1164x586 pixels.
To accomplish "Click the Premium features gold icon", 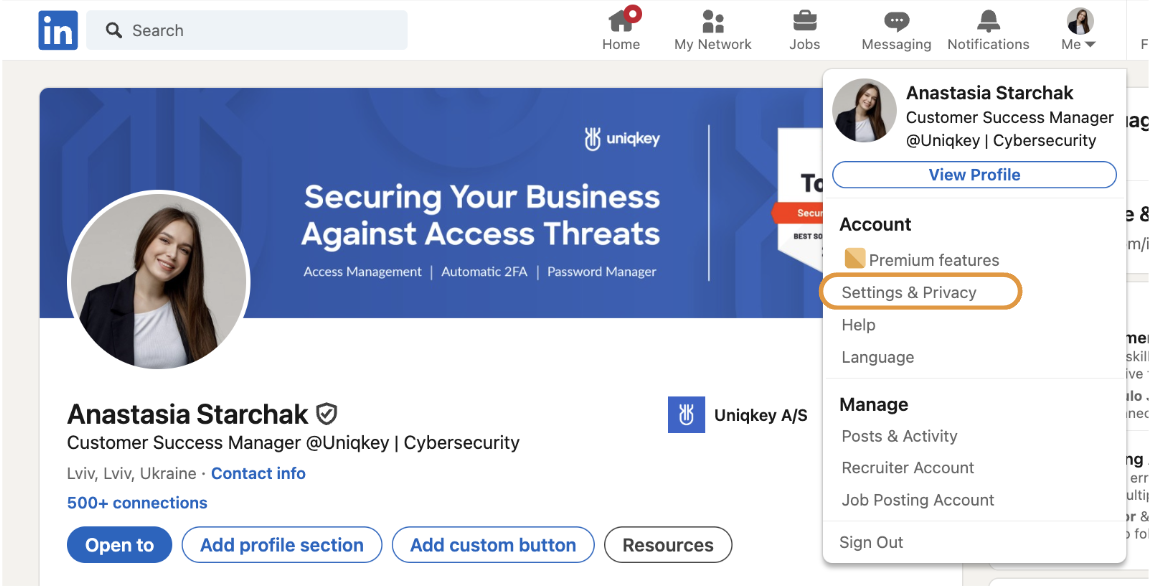I will [854, 258].
